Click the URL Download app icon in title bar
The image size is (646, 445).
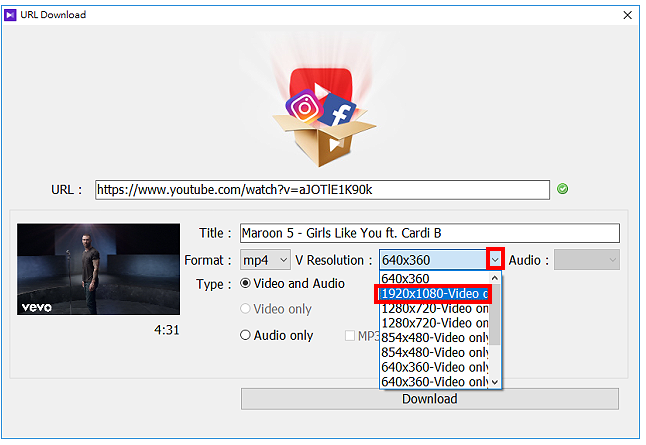pyautogui.click(x=10, y=15)
